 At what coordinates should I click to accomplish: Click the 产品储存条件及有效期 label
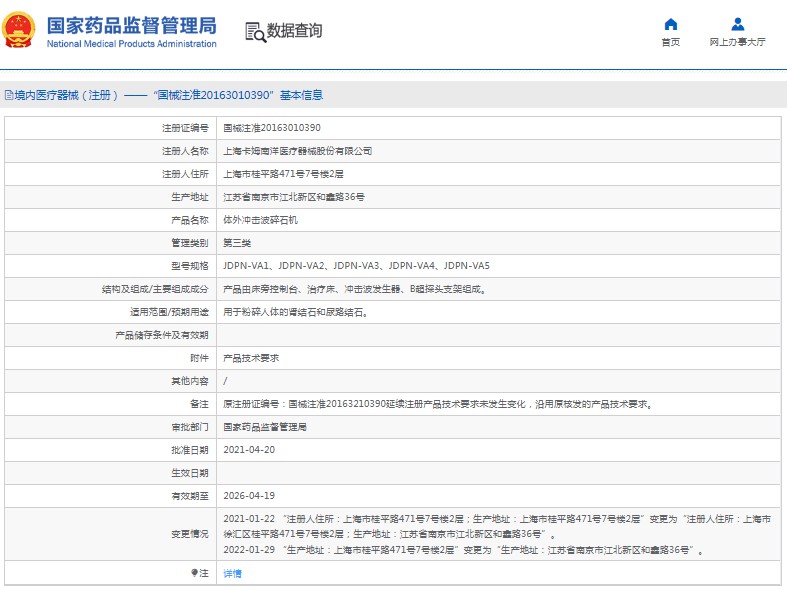pos(162,335)
